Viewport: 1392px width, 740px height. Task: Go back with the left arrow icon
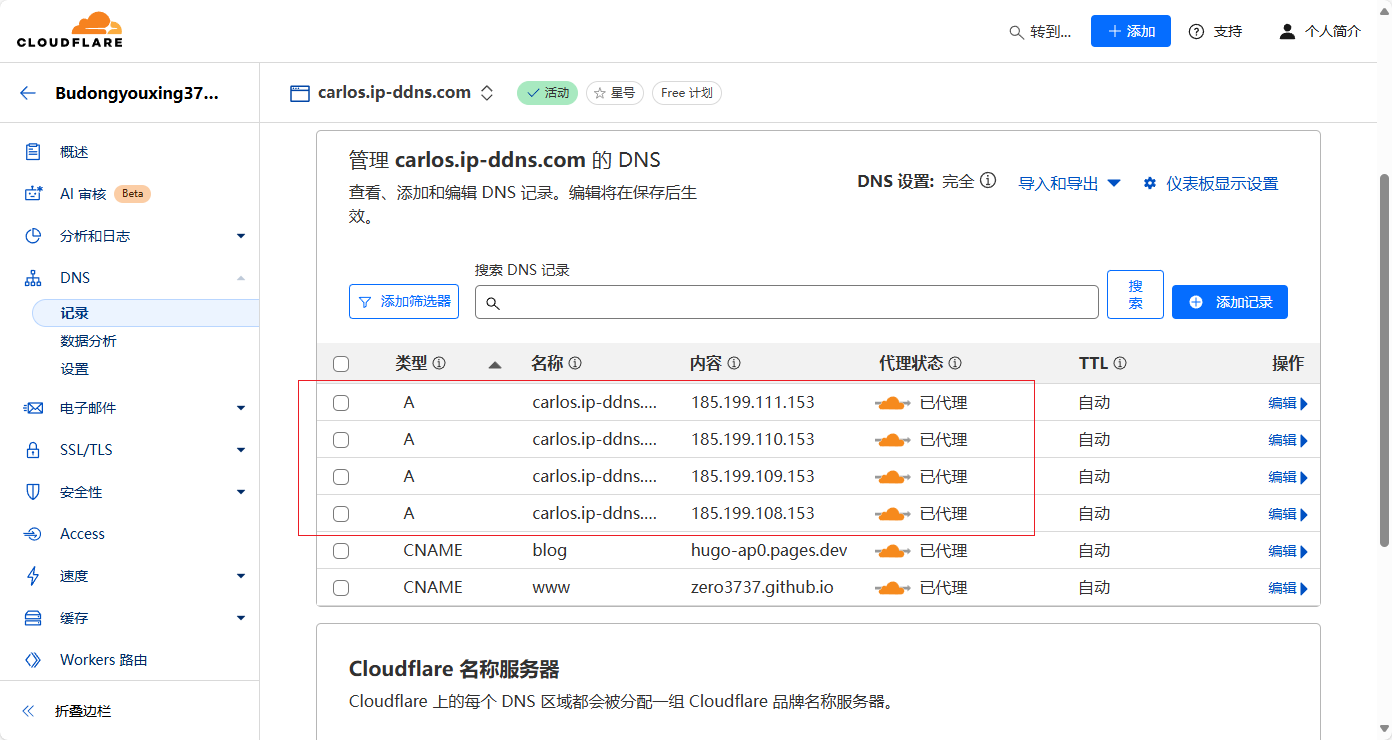28,93
